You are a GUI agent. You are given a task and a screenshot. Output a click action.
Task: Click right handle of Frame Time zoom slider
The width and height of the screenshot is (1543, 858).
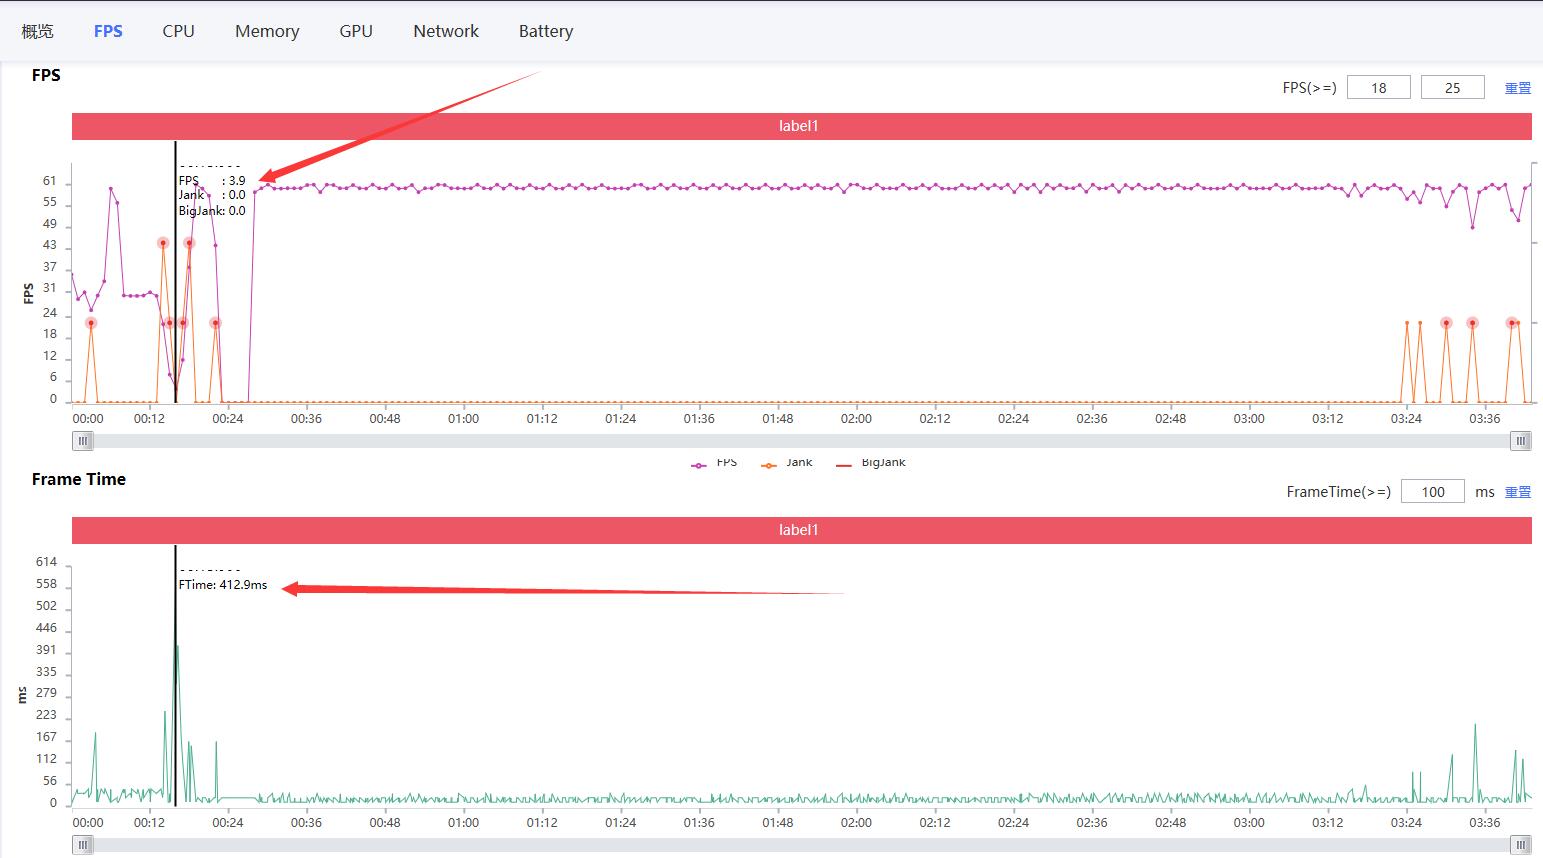pos(1521,845)
